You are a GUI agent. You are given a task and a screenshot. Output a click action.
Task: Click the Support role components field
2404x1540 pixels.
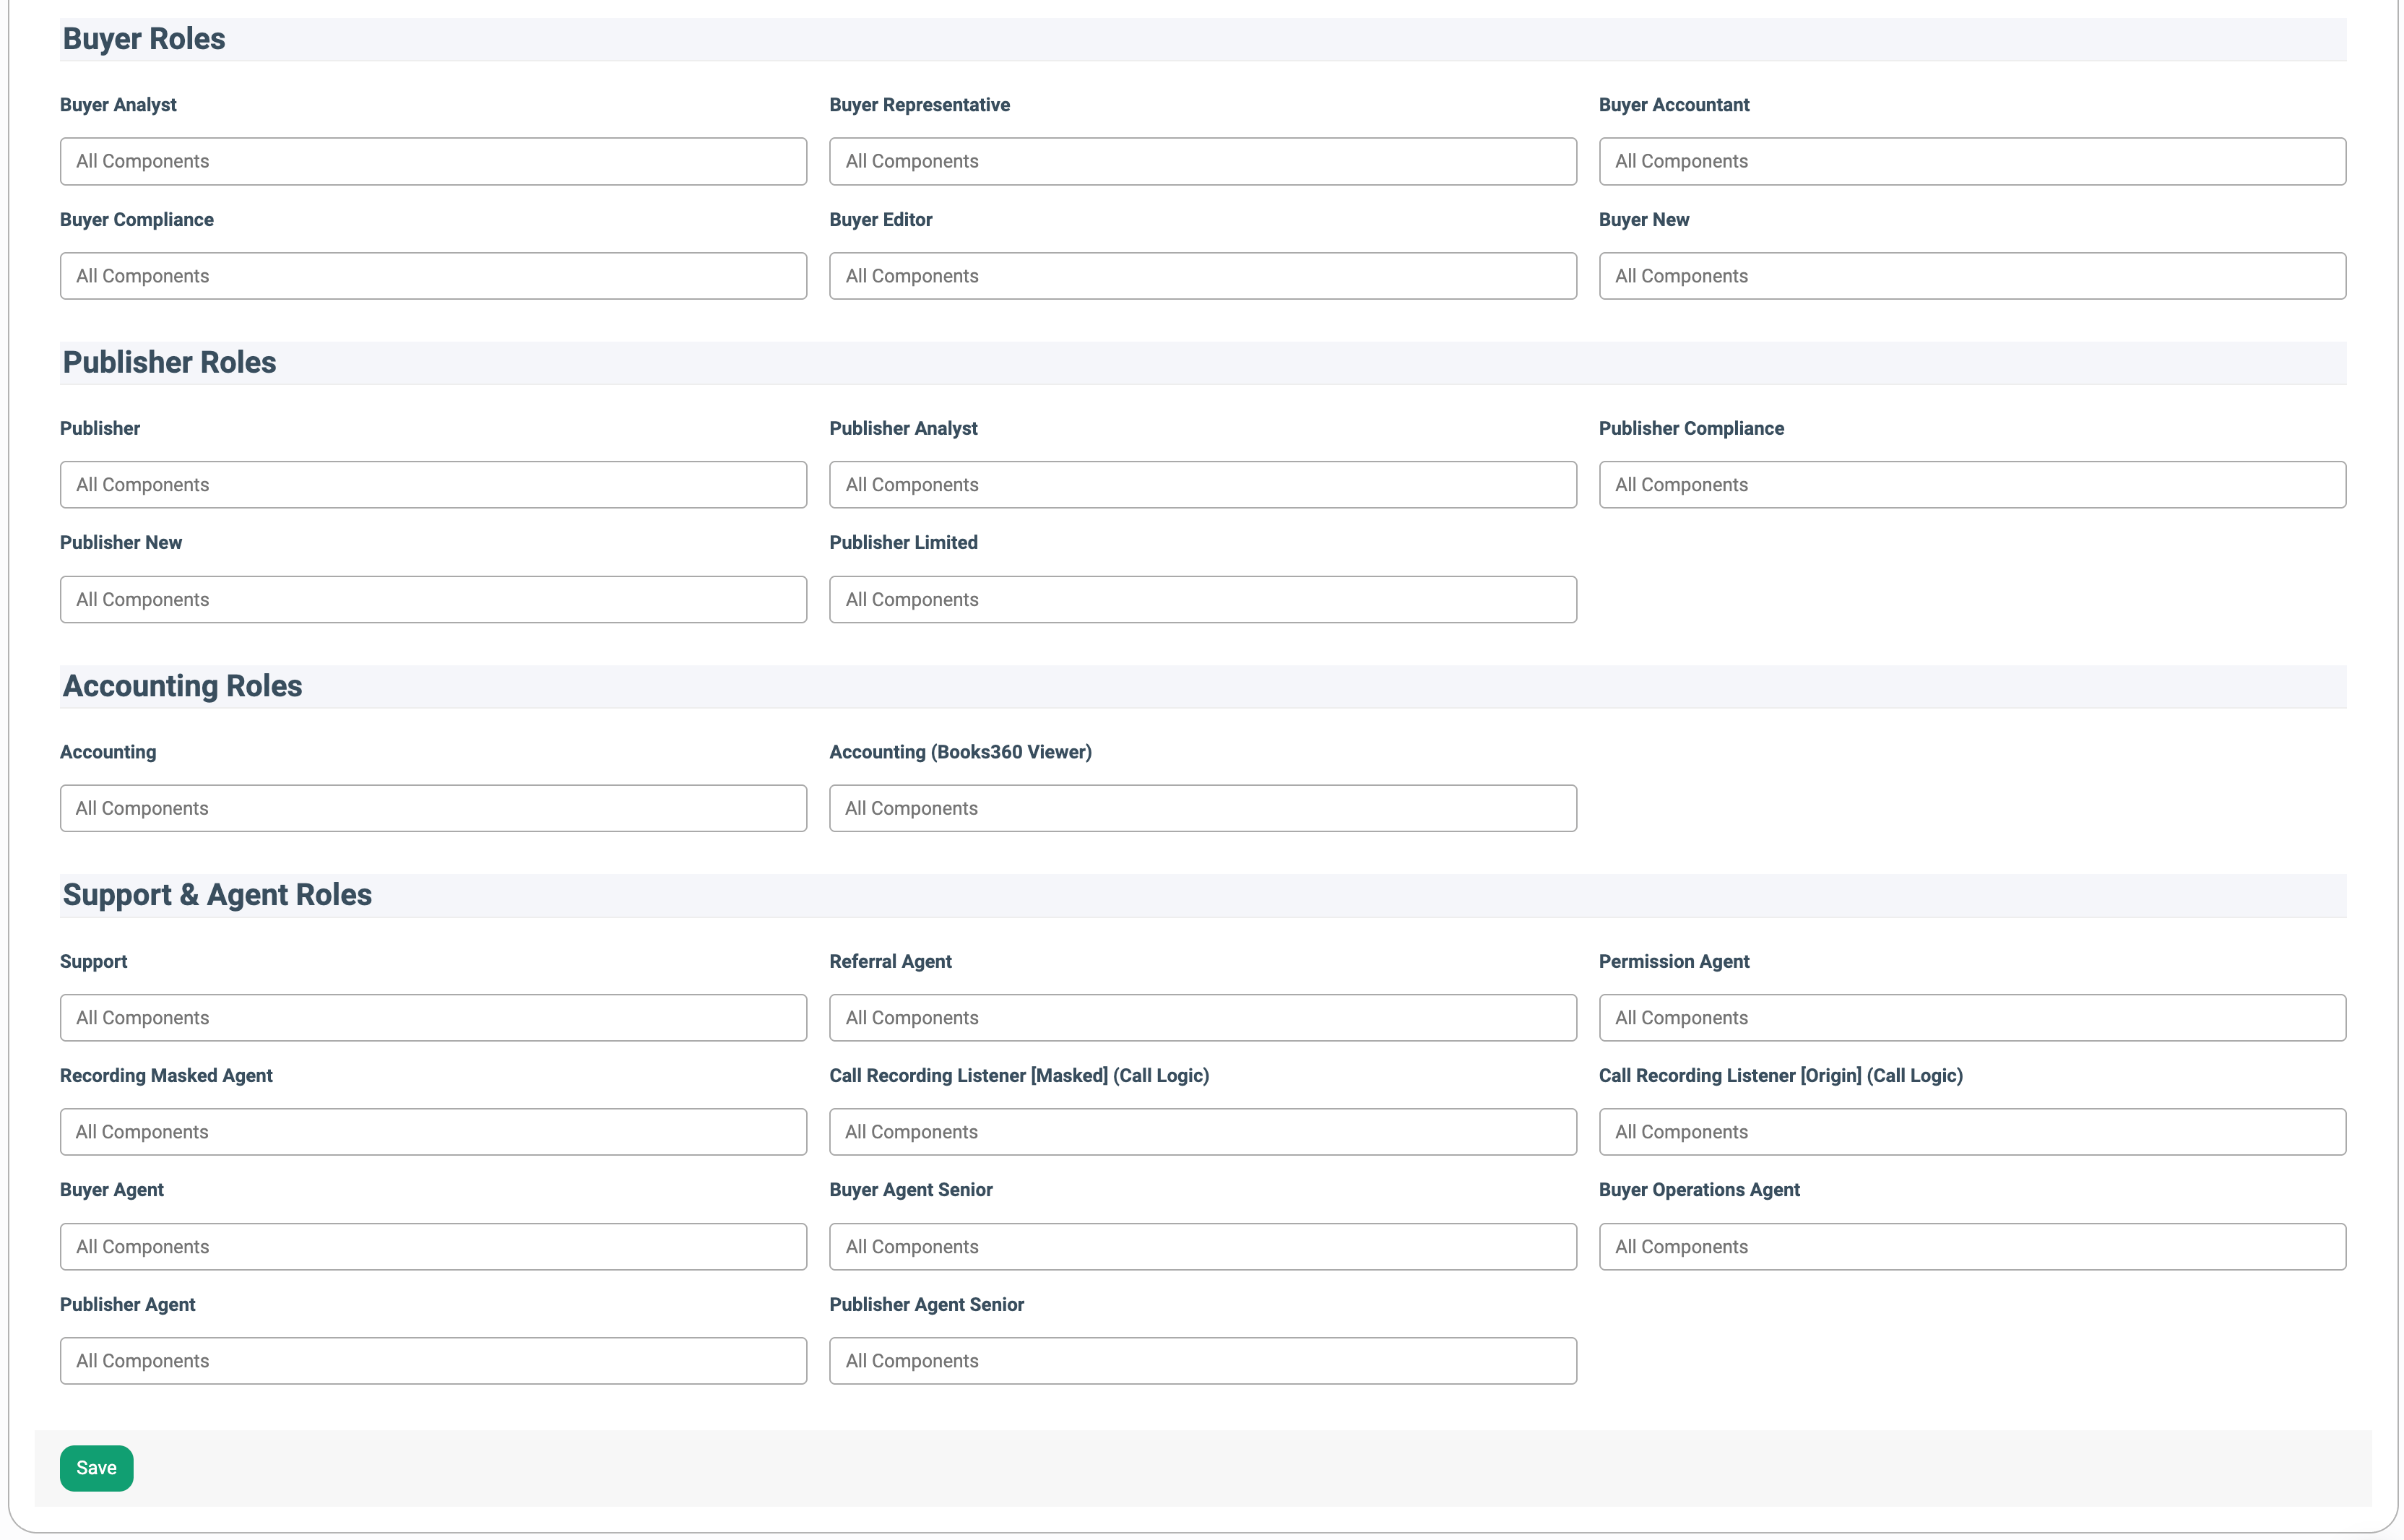coord(433,1018)
